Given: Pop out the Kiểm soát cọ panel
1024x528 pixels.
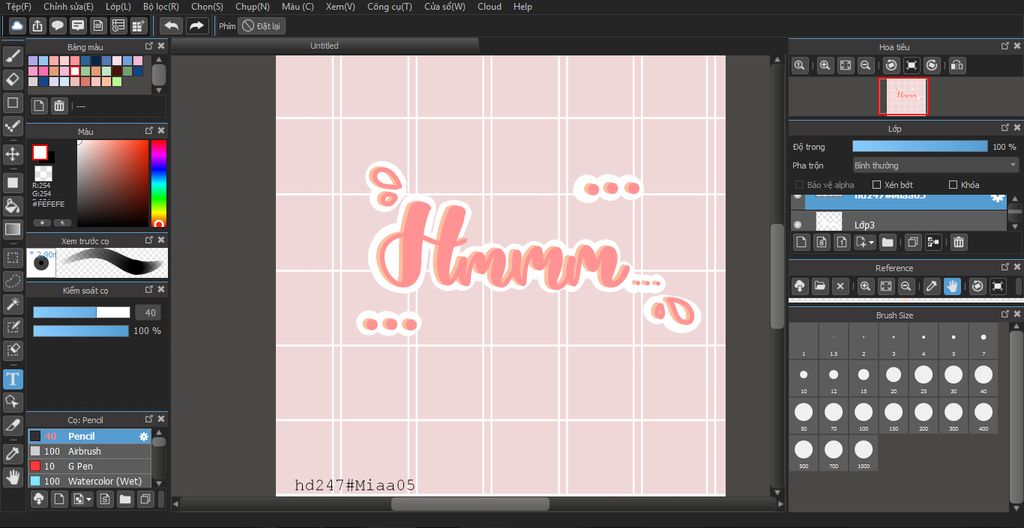Looking at the screenshot, I should point(149,289).
